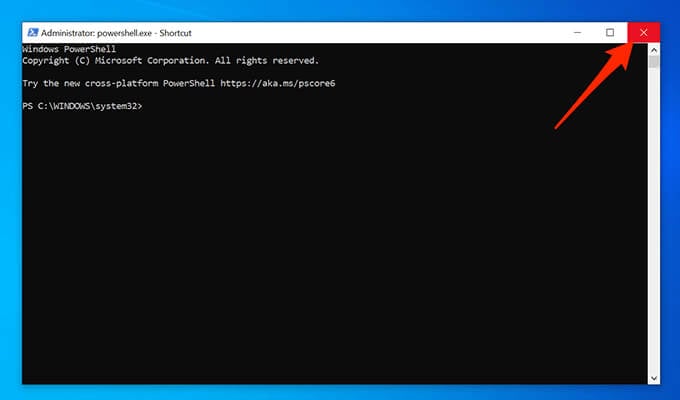Click the Microsoft Corporation copyright line
This screenshot has height=400, width=680.
170,61
